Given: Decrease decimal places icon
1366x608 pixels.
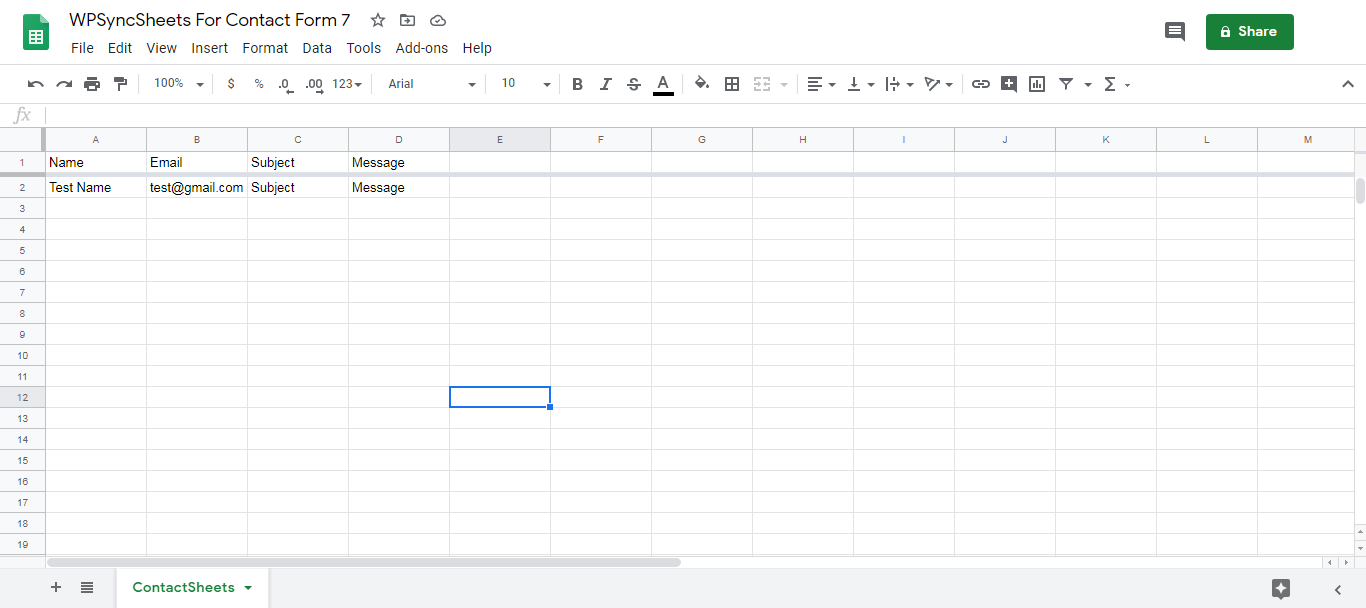Looking at the screenshot, I should point(286,84).
